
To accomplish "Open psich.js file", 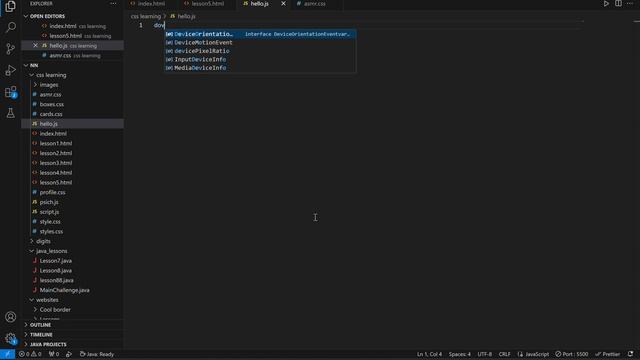I will [49, 202].
